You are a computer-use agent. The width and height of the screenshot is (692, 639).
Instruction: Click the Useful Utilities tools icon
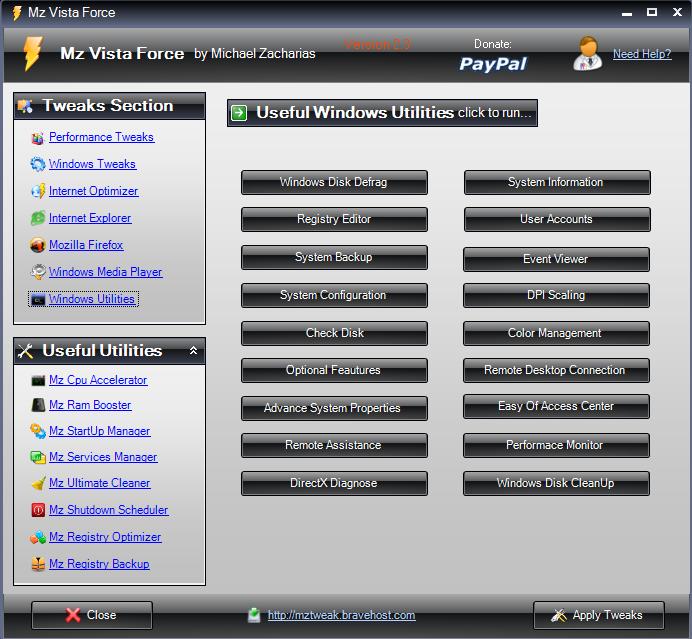click(25, 351)
